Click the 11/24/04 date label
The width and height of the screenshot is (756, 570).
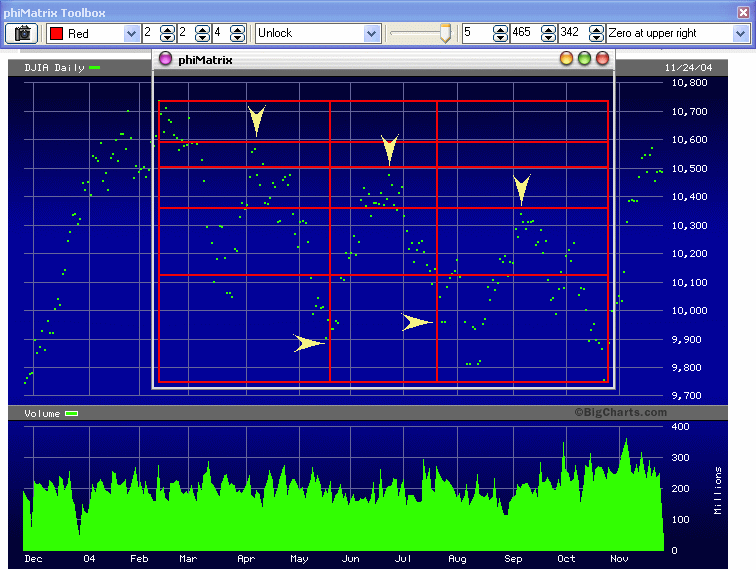(688, 68)
